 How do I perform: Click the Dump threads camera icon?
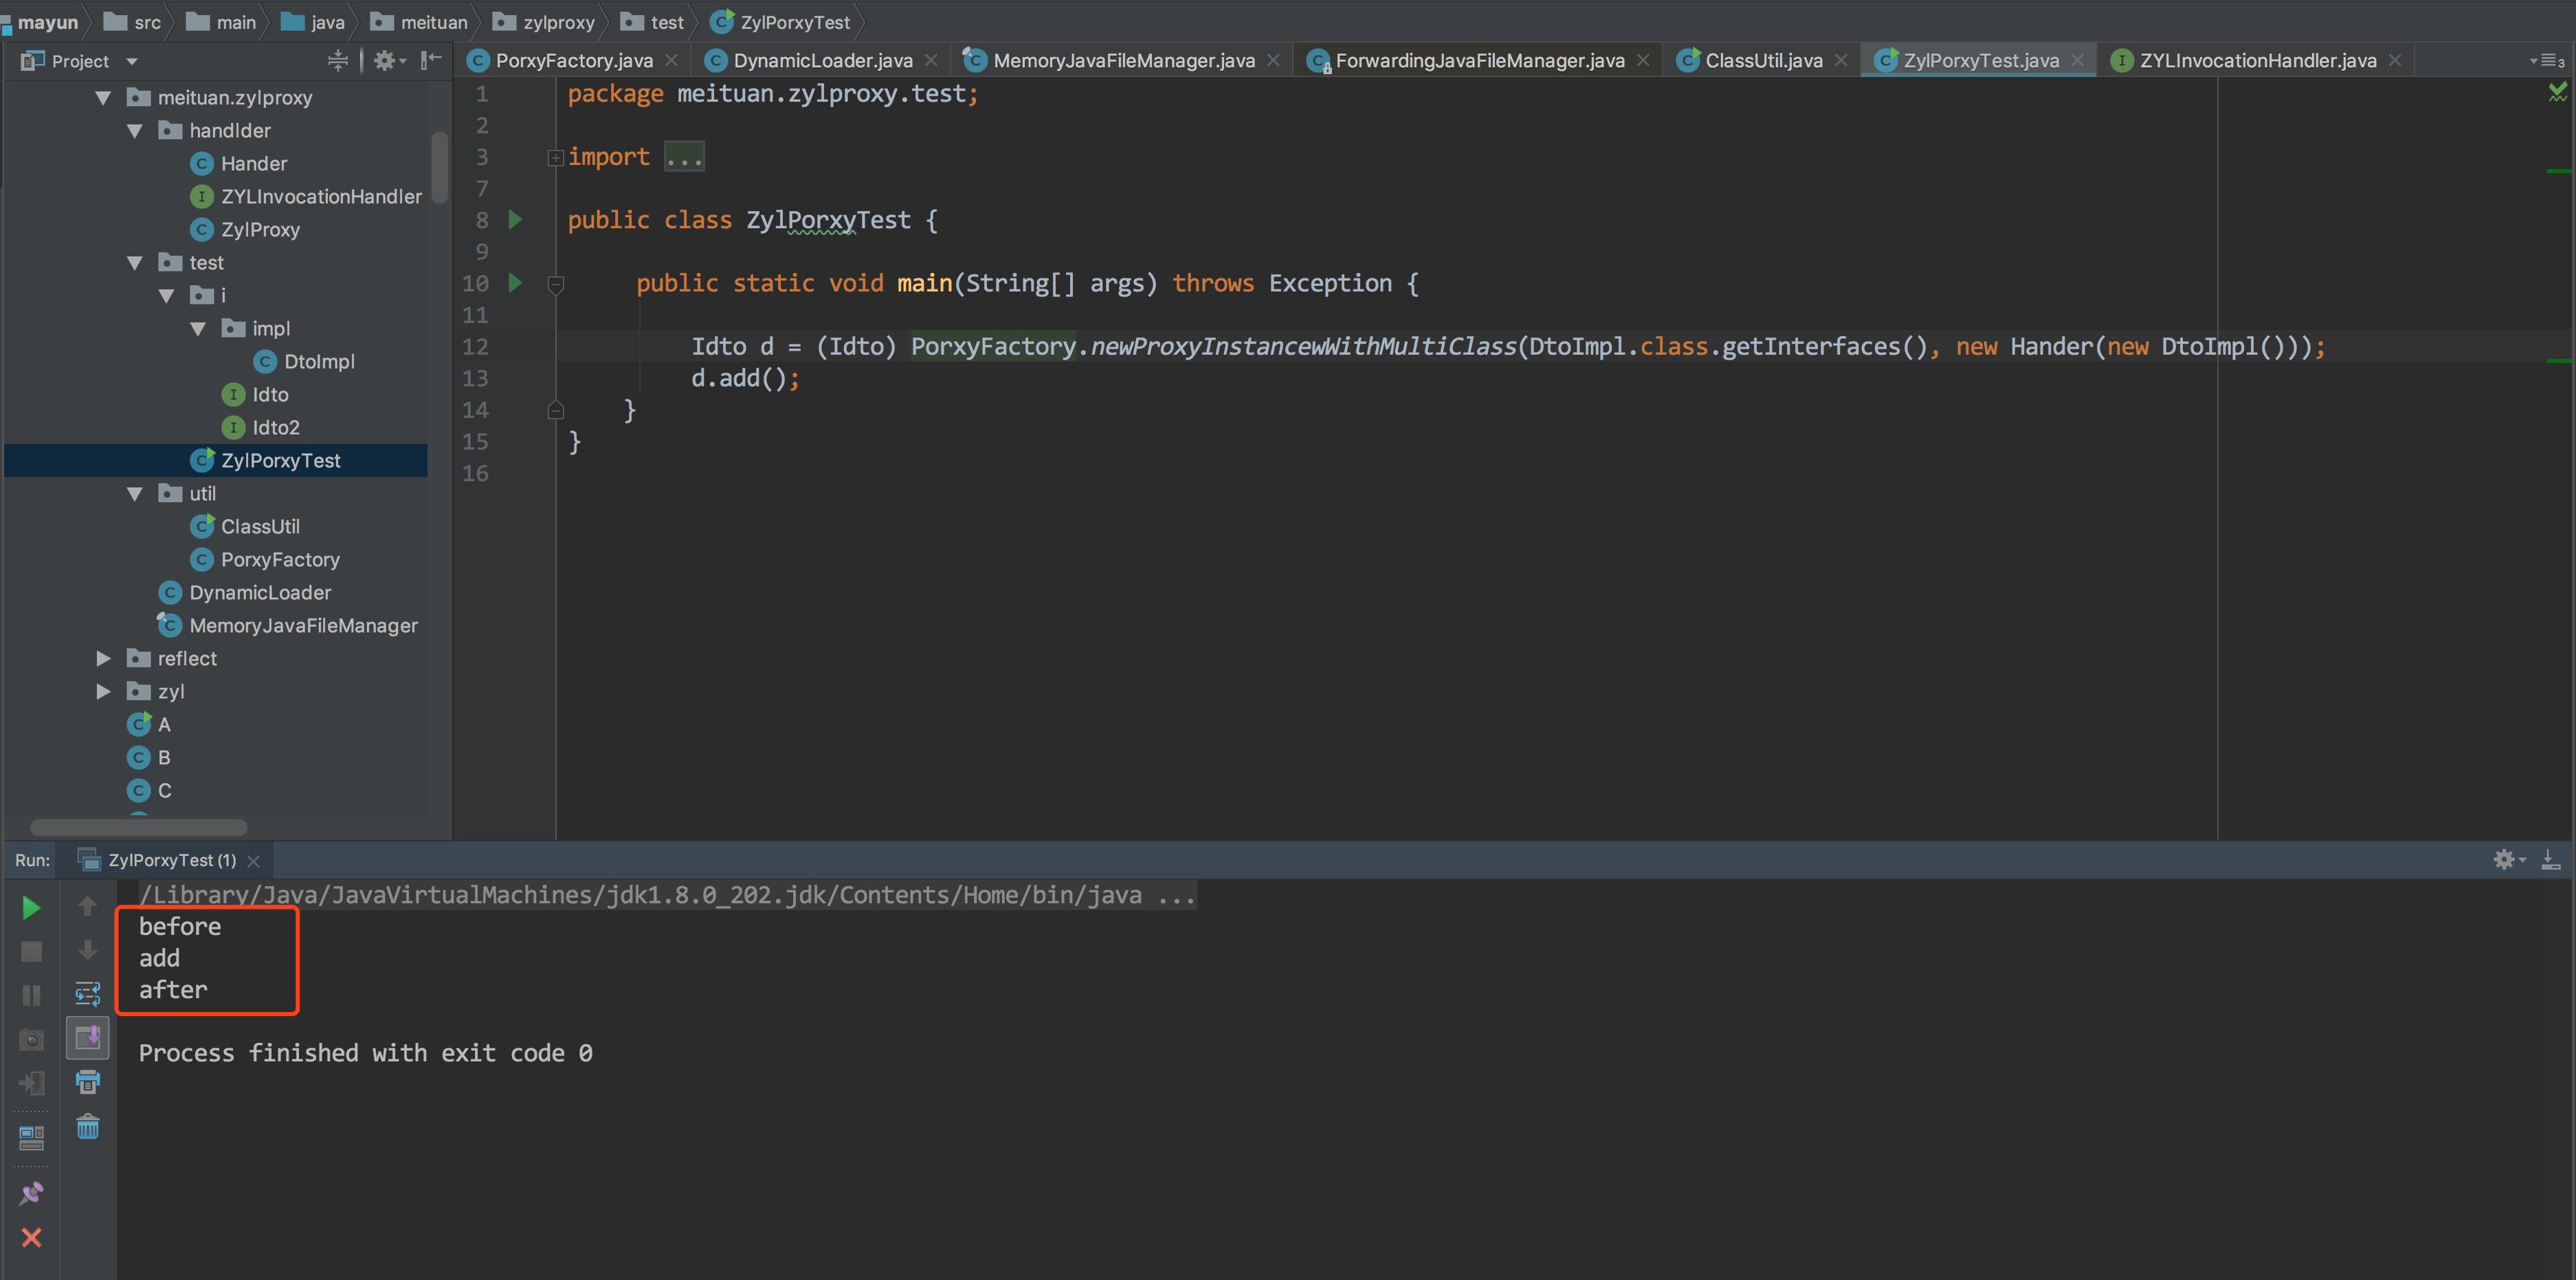click(x=31, y=1040)
